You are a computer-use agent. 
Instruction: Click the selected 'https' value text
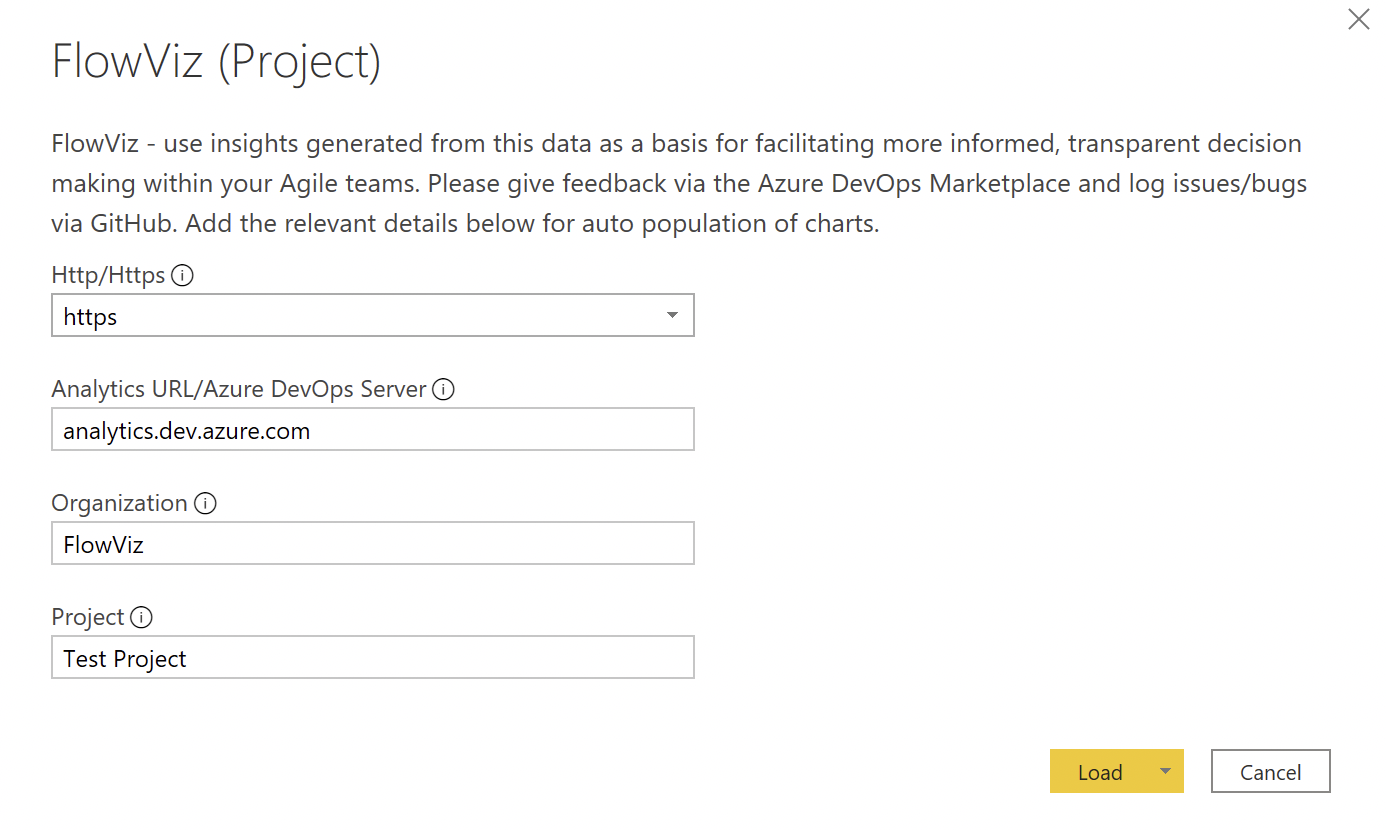coord(91,317)
